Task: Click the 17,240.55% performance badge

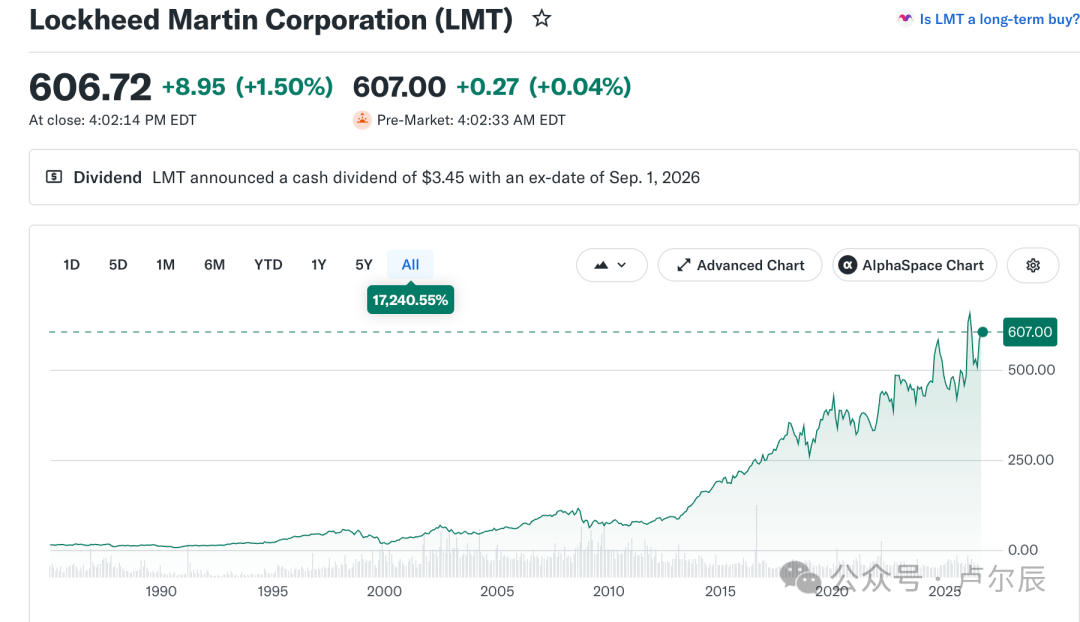Action: pos(411,300)
